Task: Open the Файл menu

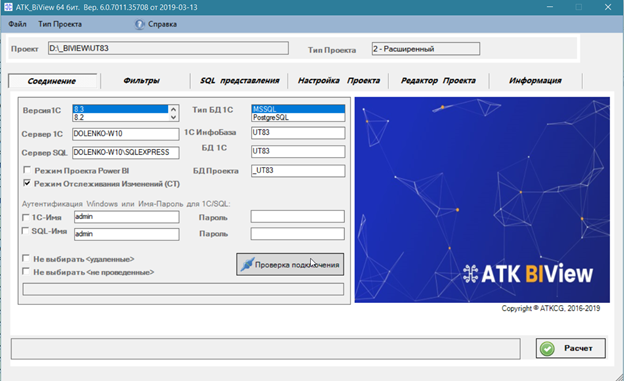Action: pyautogui.click(x=17, y=24)
